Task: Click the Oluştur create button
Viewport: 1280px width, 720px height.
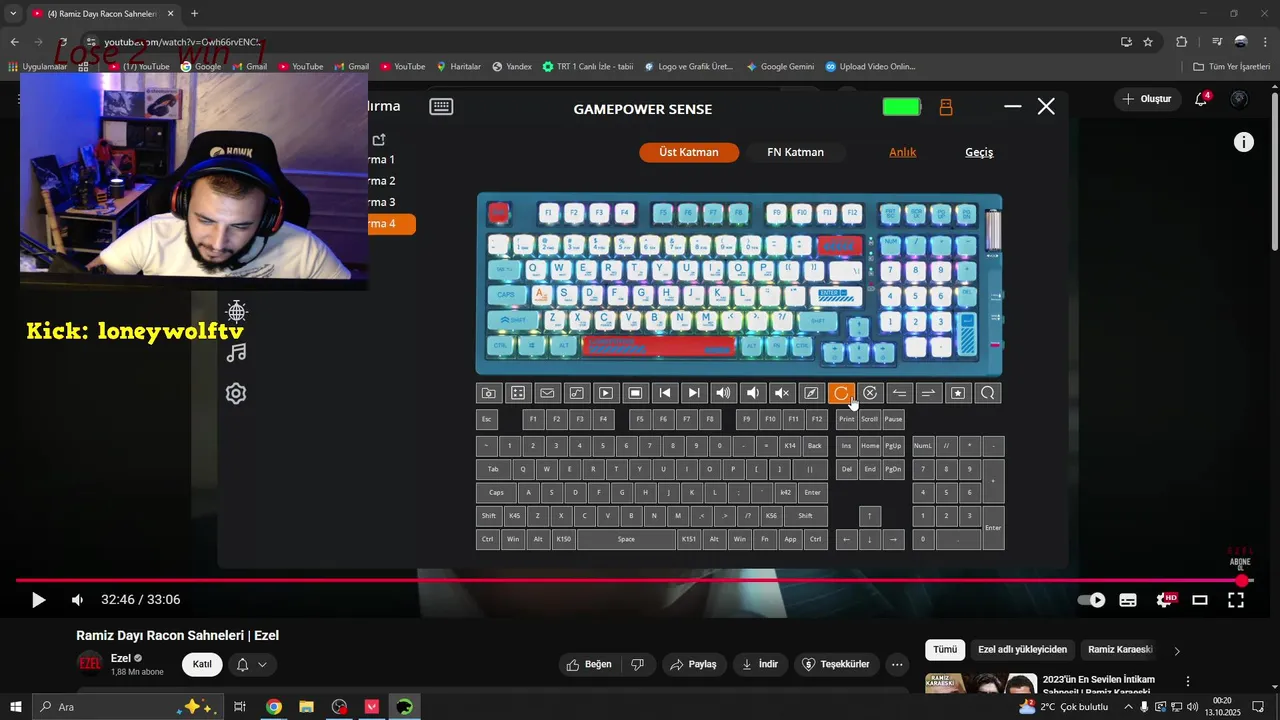Action: 1146,99
